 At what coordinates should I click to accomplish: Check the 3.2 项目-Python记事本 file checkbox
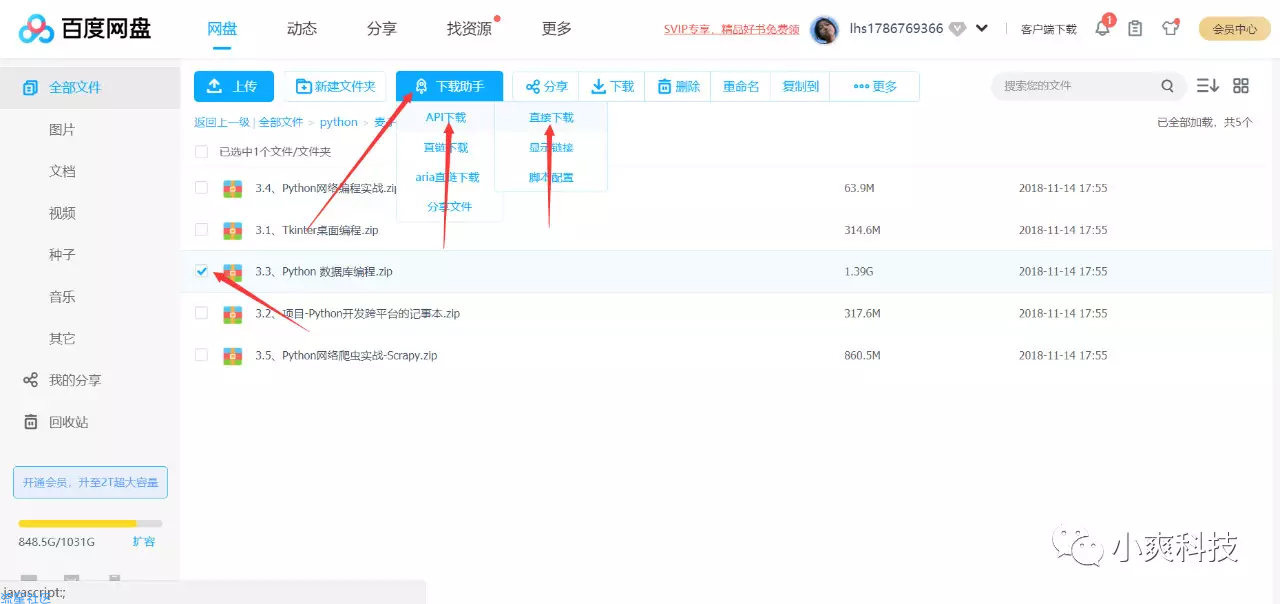[201, 314]
